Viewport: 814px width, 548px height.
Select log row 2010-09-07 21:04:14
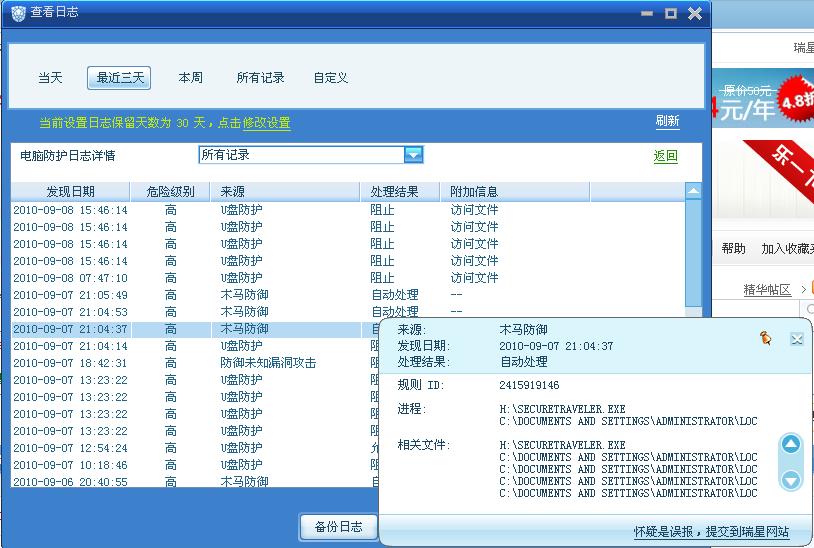pyautogui.click(x=195, y=346)
